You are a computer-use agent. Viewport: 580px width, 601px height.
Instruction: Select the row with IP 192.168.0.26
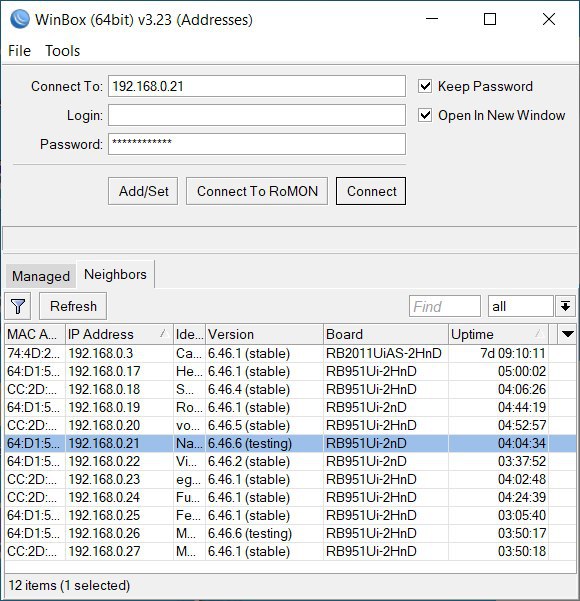click(x=290, y=534)
